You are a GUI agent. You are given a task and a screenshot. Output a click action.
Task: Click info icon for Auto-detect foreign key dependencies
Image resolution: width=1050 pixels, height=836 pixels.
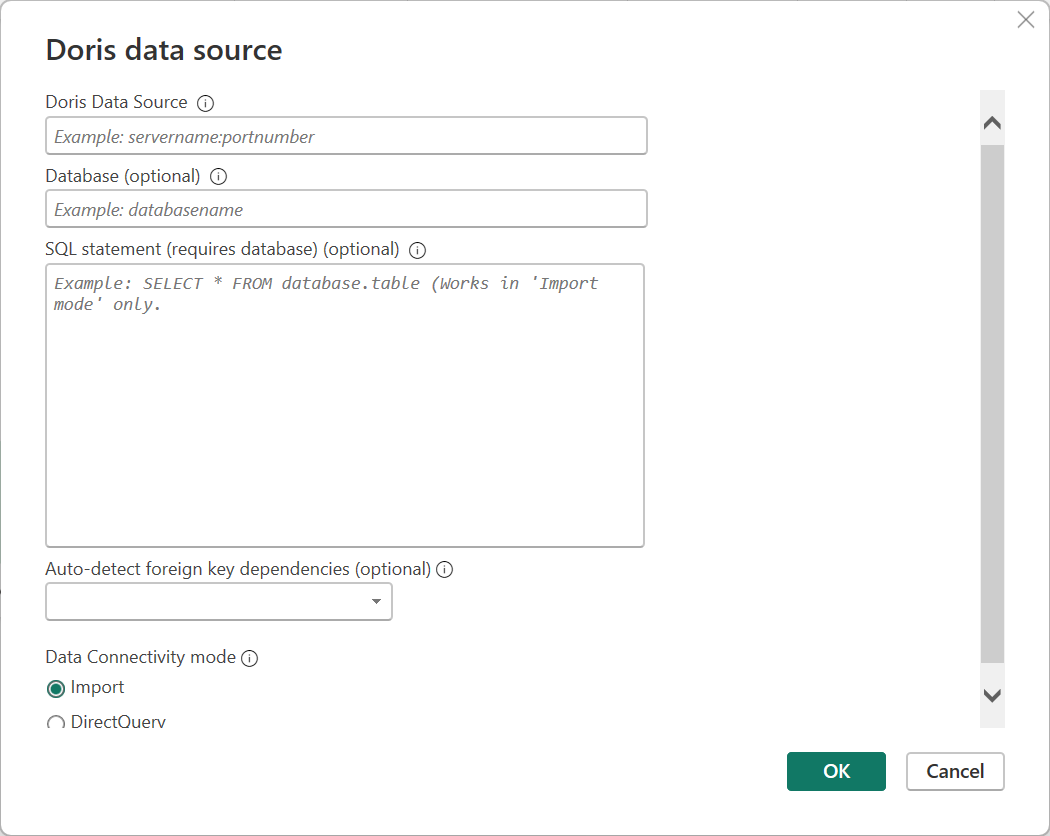pos(445,570)
